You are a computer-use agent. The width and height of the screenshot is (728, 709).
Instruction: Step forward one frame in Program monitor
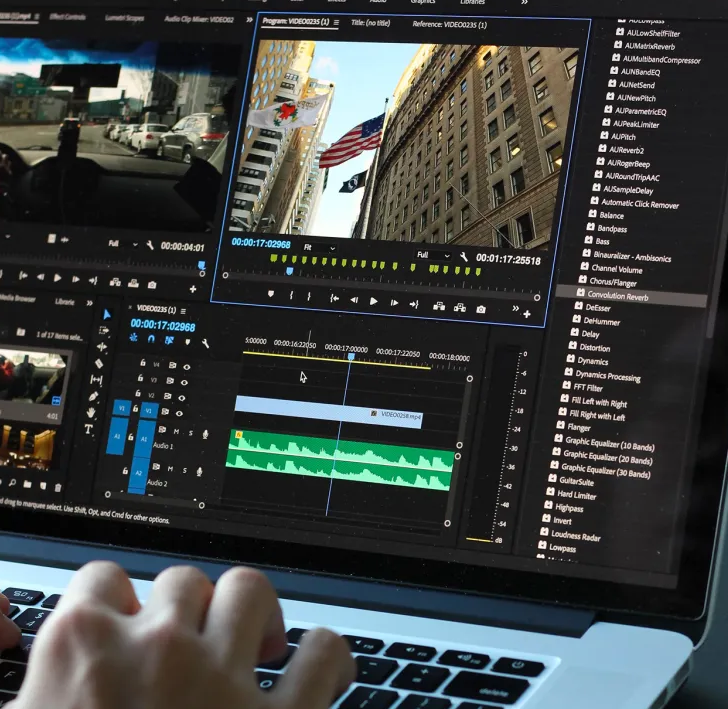click(394, 303)
